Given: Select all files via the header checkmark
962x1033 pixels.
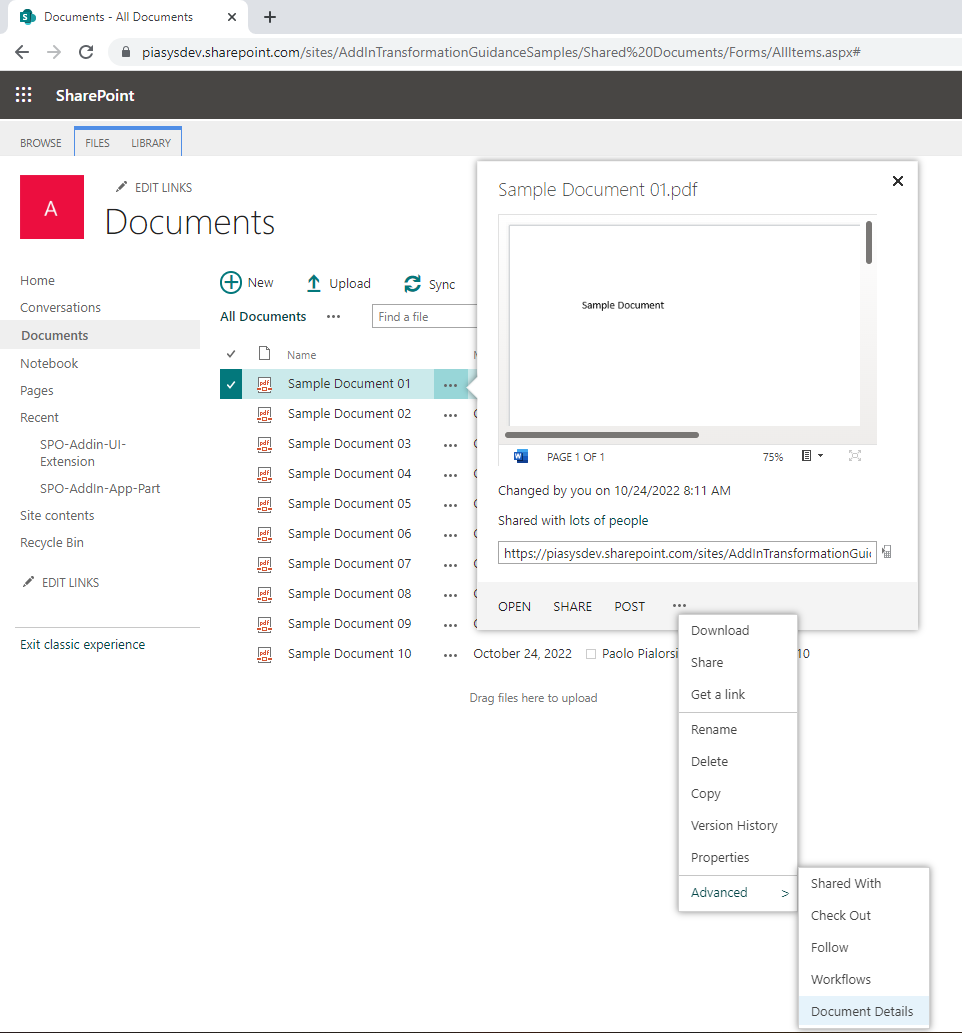Looking at the screenshot, I should pyautogui.click(x=230, y=353).
